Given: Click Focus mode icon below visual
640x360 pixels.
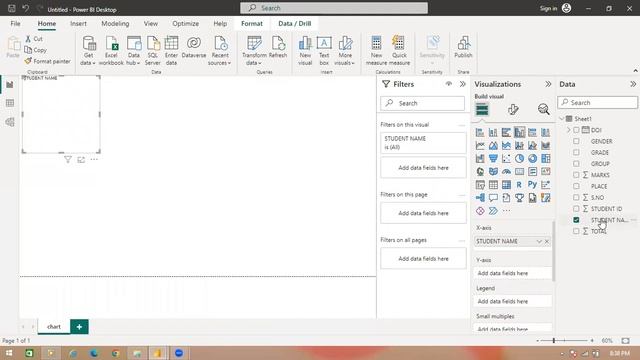Looking at the screenshot, I should point(81,160).
